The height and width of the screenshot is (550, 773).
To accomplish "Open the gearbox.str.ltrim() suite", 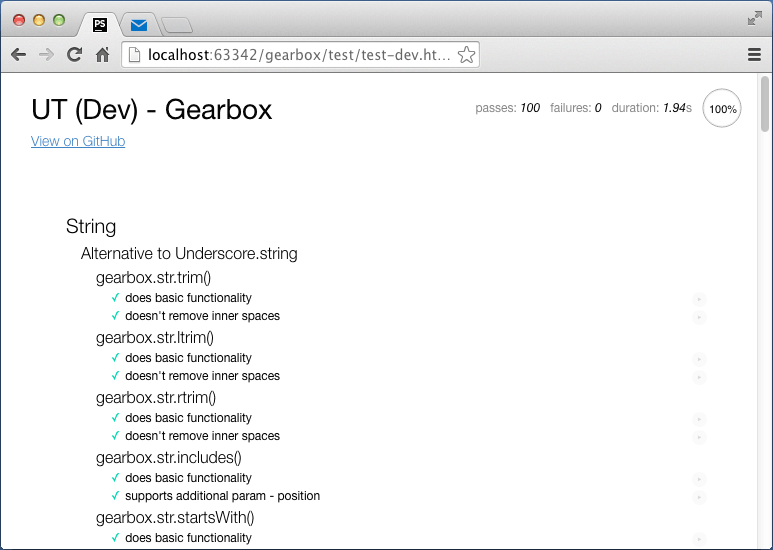I will coord(155,338).
